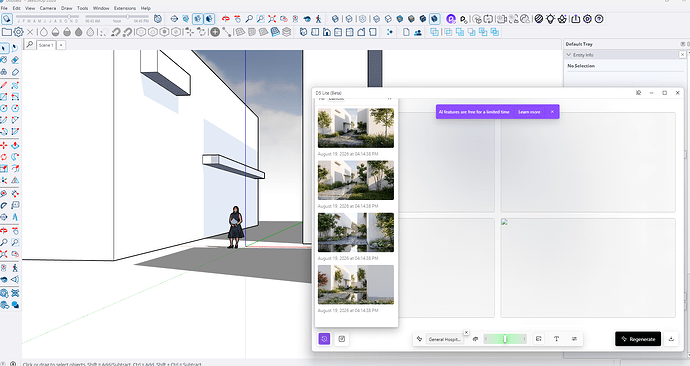Image resolution: width=690 pixels, height=366 pixels.
Task: Click the stacked layers icon in second toolbar
Action: (286, 32)
